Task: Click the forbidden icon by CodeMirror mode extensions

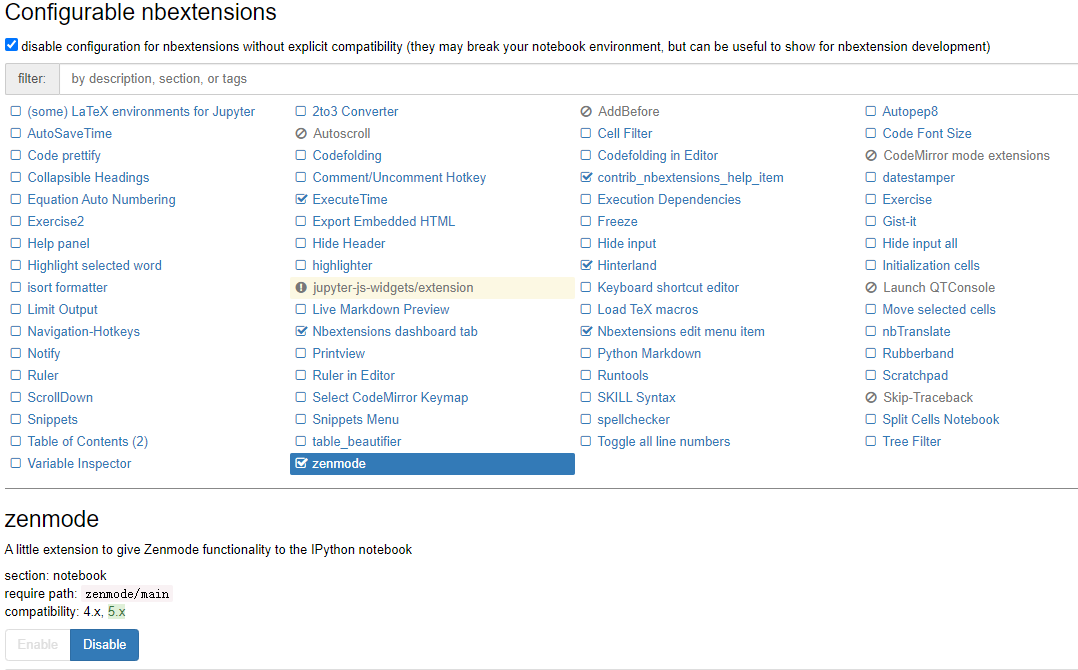Action: coord(871,155)
